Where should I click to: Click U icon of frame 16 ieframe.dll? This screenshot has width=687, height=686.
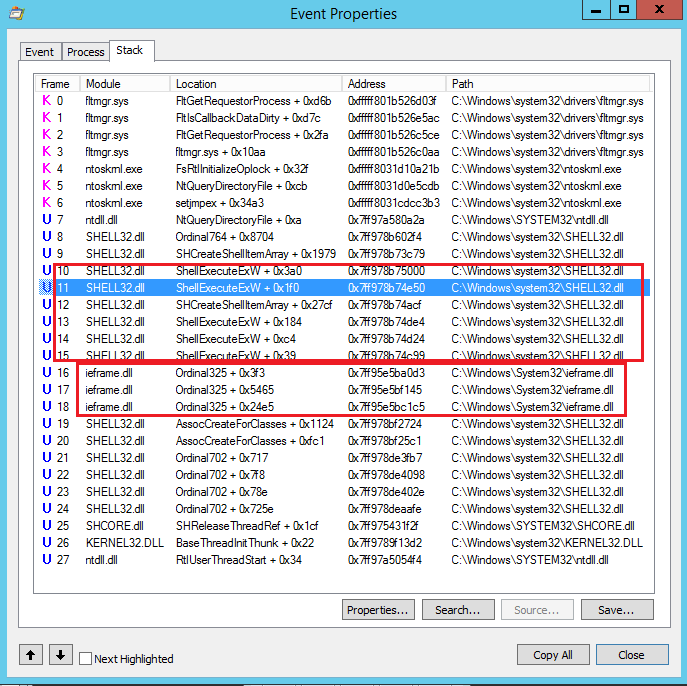coord(45,373)
